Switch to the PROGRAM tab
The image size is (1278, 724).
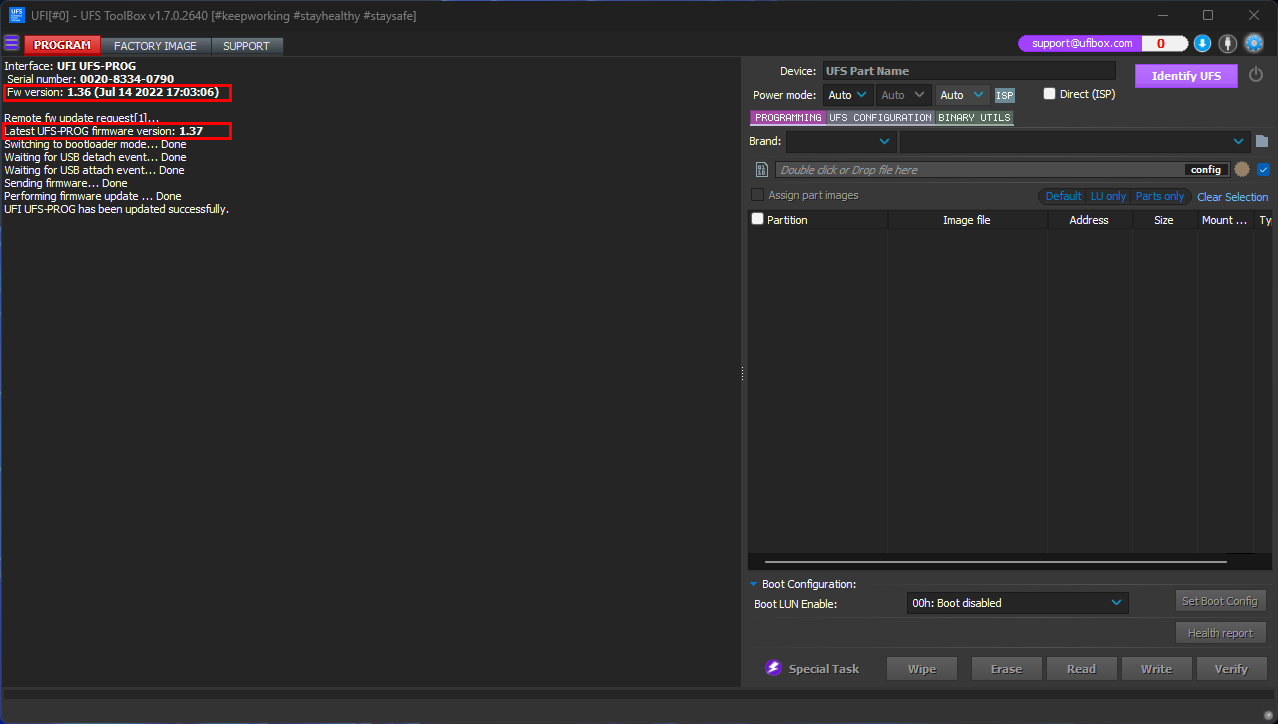pos(62,45)
